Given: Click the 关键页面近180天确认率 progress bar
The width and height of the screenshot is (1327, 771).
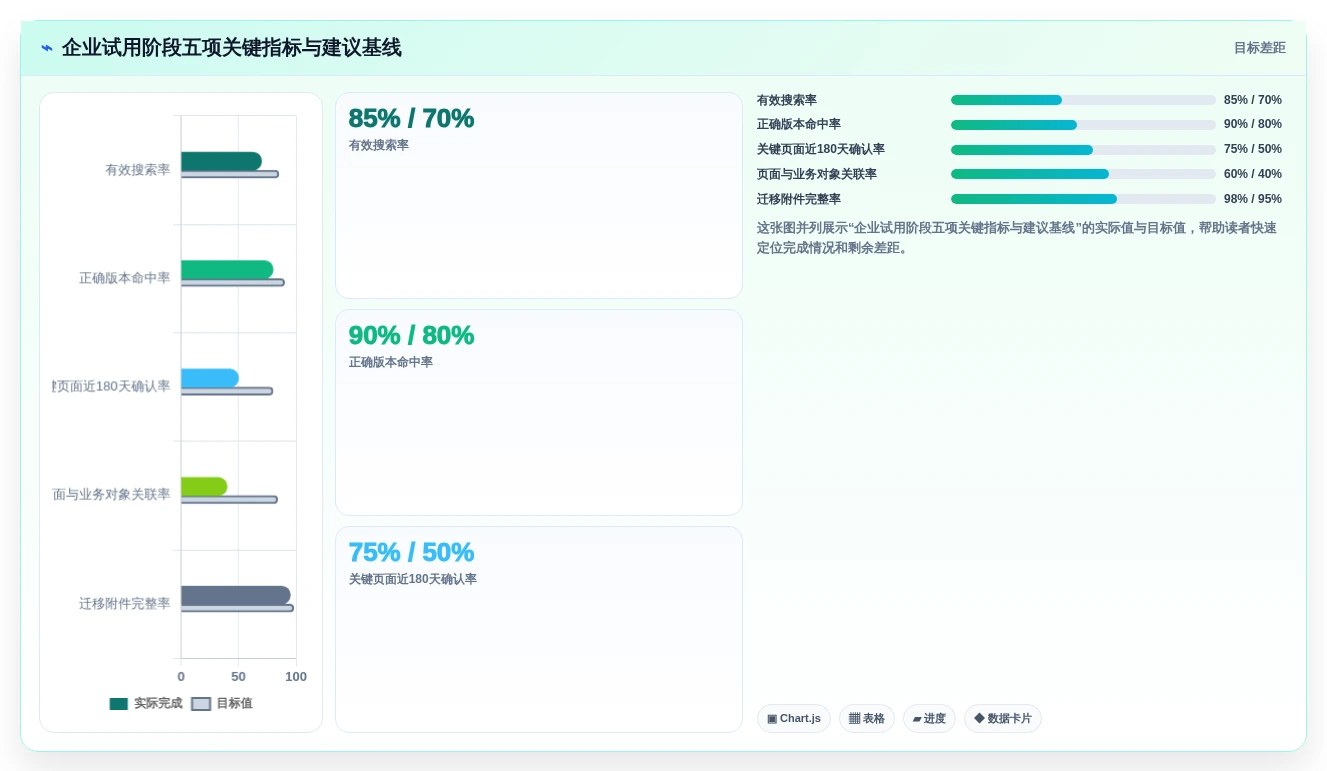Looking at the screenshot, I should coord(1083,150).
